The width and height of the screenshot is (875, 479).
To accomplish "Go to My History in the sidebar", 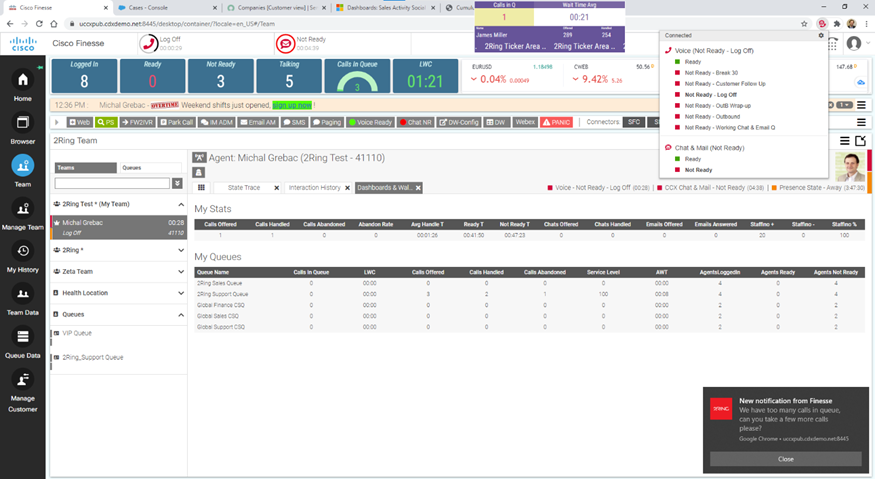I will tap(22, 256).
